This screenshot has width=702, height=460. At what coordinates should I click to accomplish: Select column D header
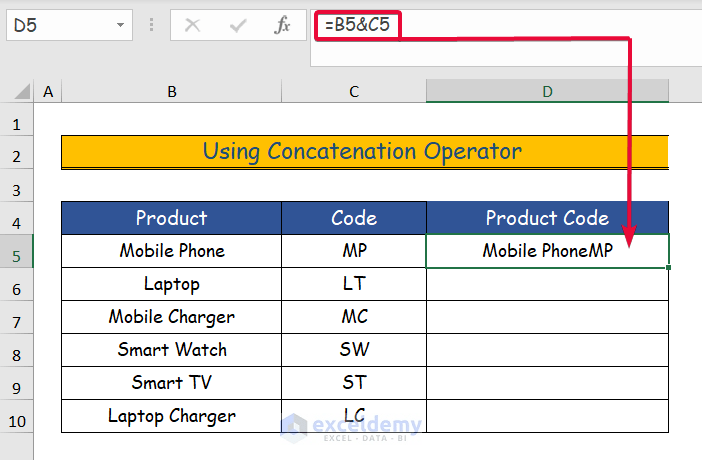click(547, 91)
